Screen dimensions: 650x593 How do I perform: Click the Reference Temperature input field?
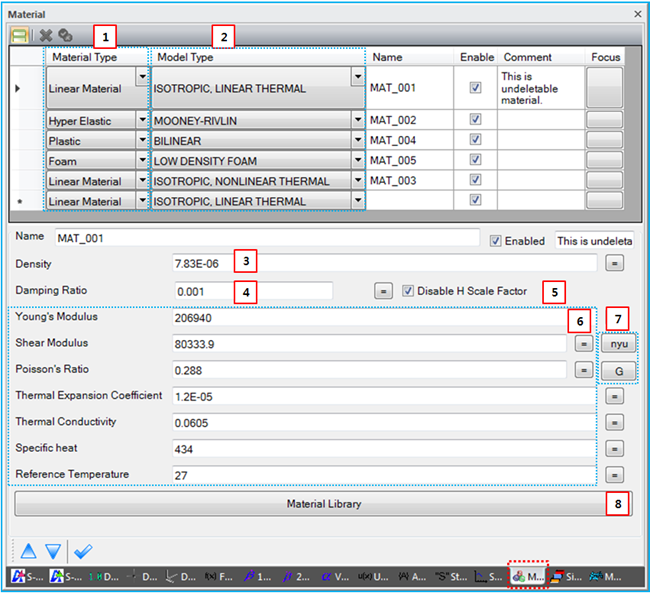(385, 475)
